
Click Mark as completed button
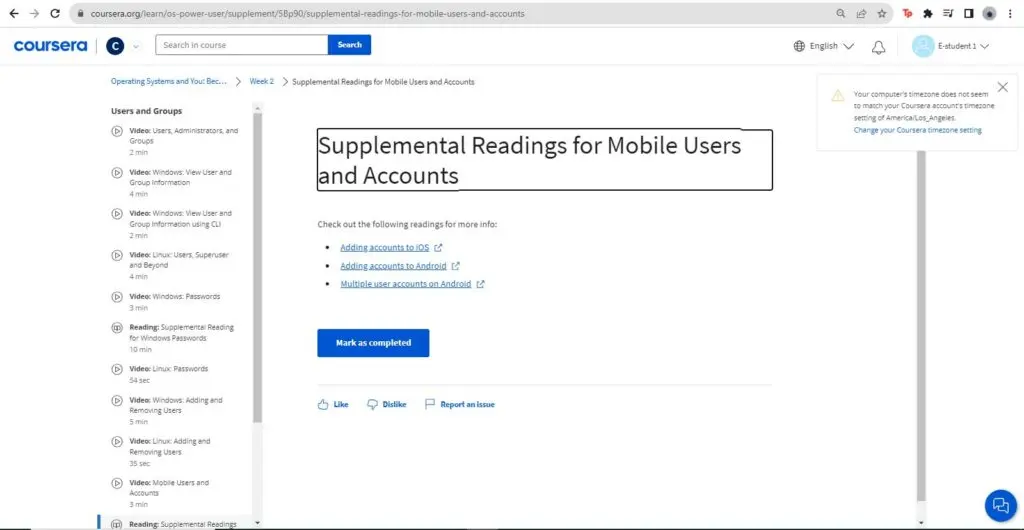[x=374, y=343]
